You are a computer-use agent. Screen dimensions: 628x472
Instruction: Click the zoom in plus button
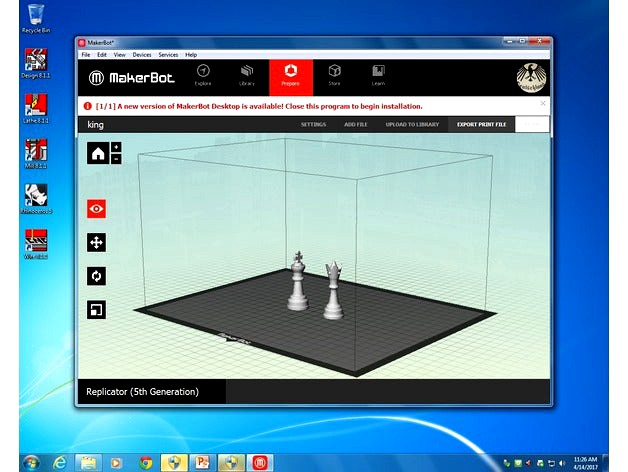117,147
